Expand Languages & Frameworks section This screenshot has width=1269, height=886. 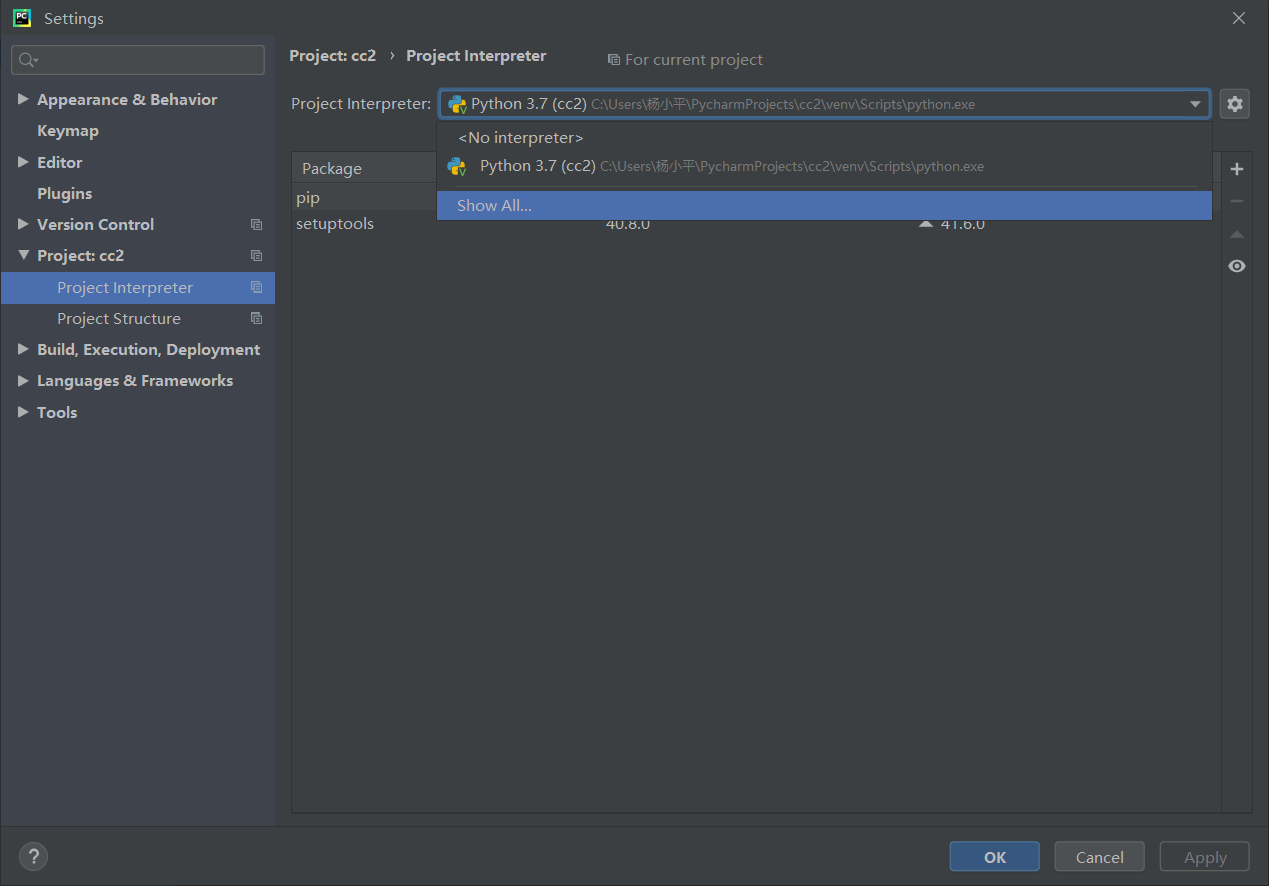pyautogui.click(x=23, y=380)
